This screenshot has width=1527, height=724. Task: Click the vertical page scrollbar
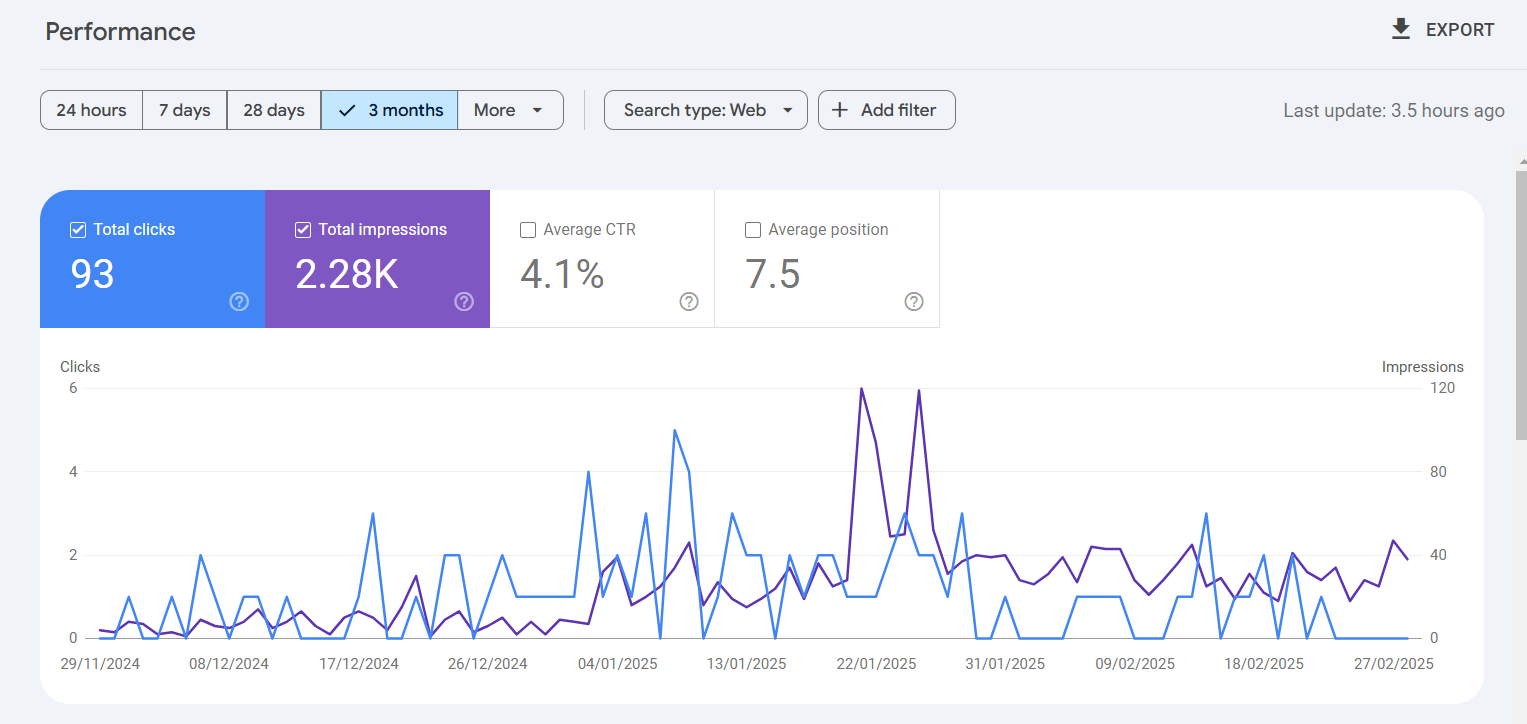point(1521,300)
